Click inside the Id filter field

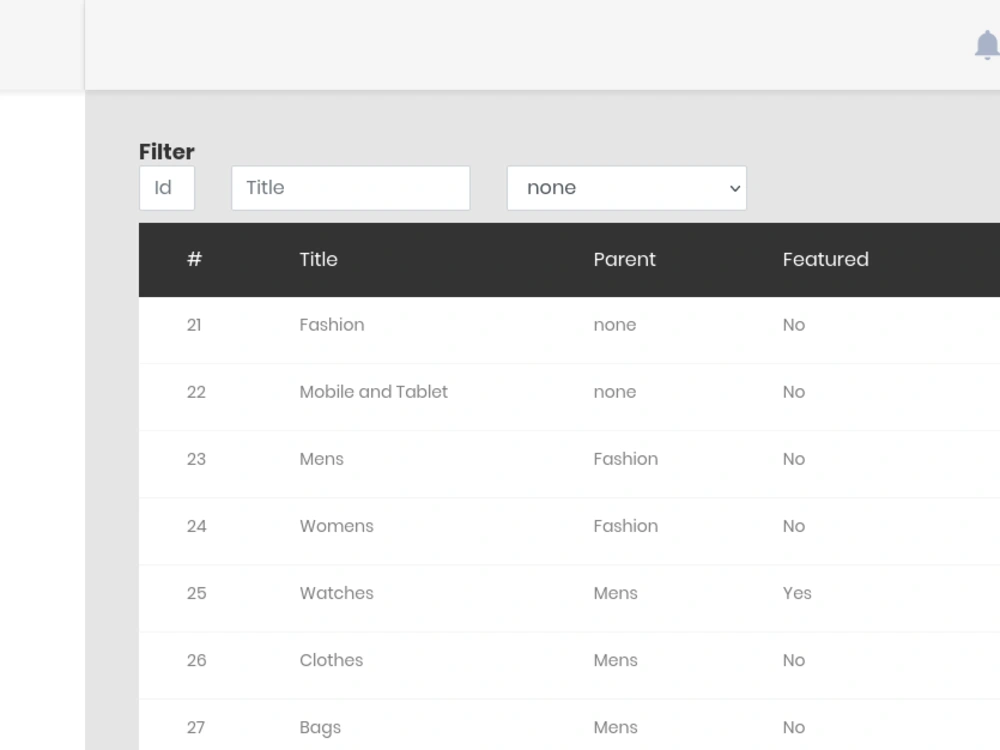166,188
